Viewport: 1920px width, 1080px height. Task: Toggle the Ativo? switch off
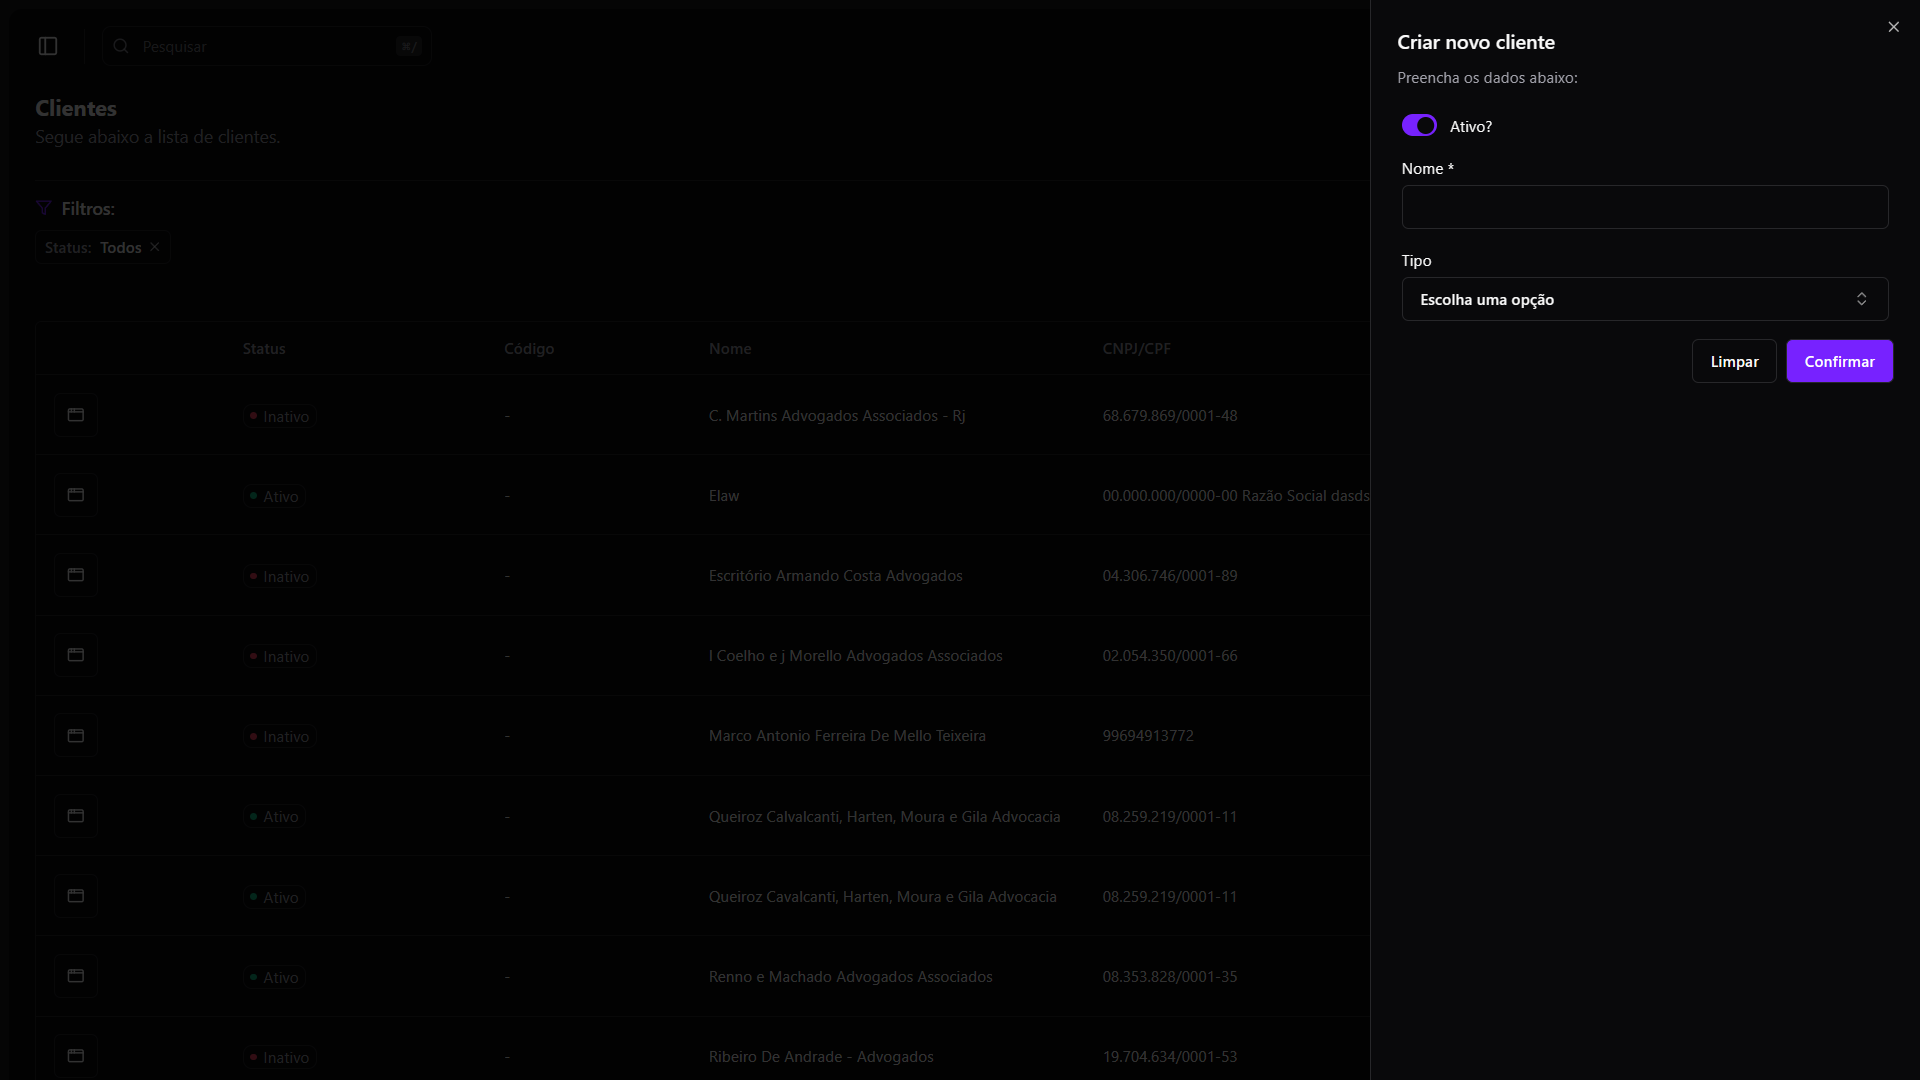(1419, 126)
